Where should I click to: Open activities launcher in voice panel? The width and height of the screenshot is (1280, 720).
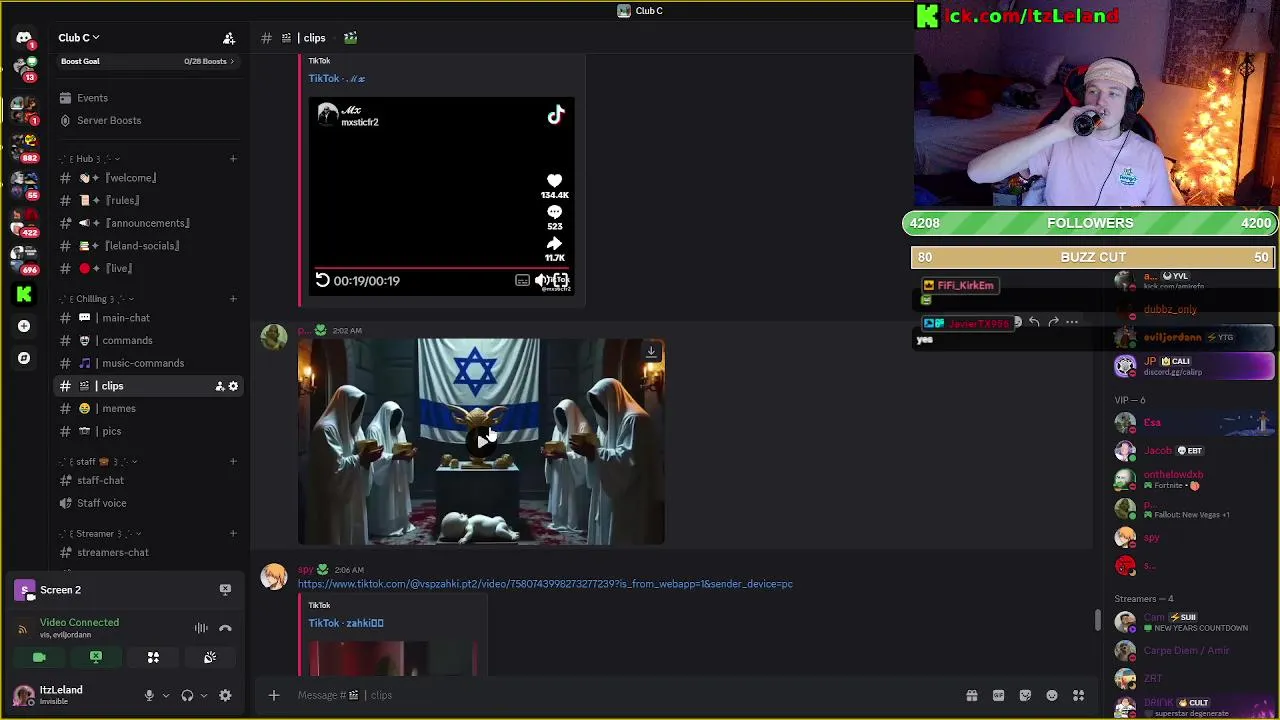[153, 657]
